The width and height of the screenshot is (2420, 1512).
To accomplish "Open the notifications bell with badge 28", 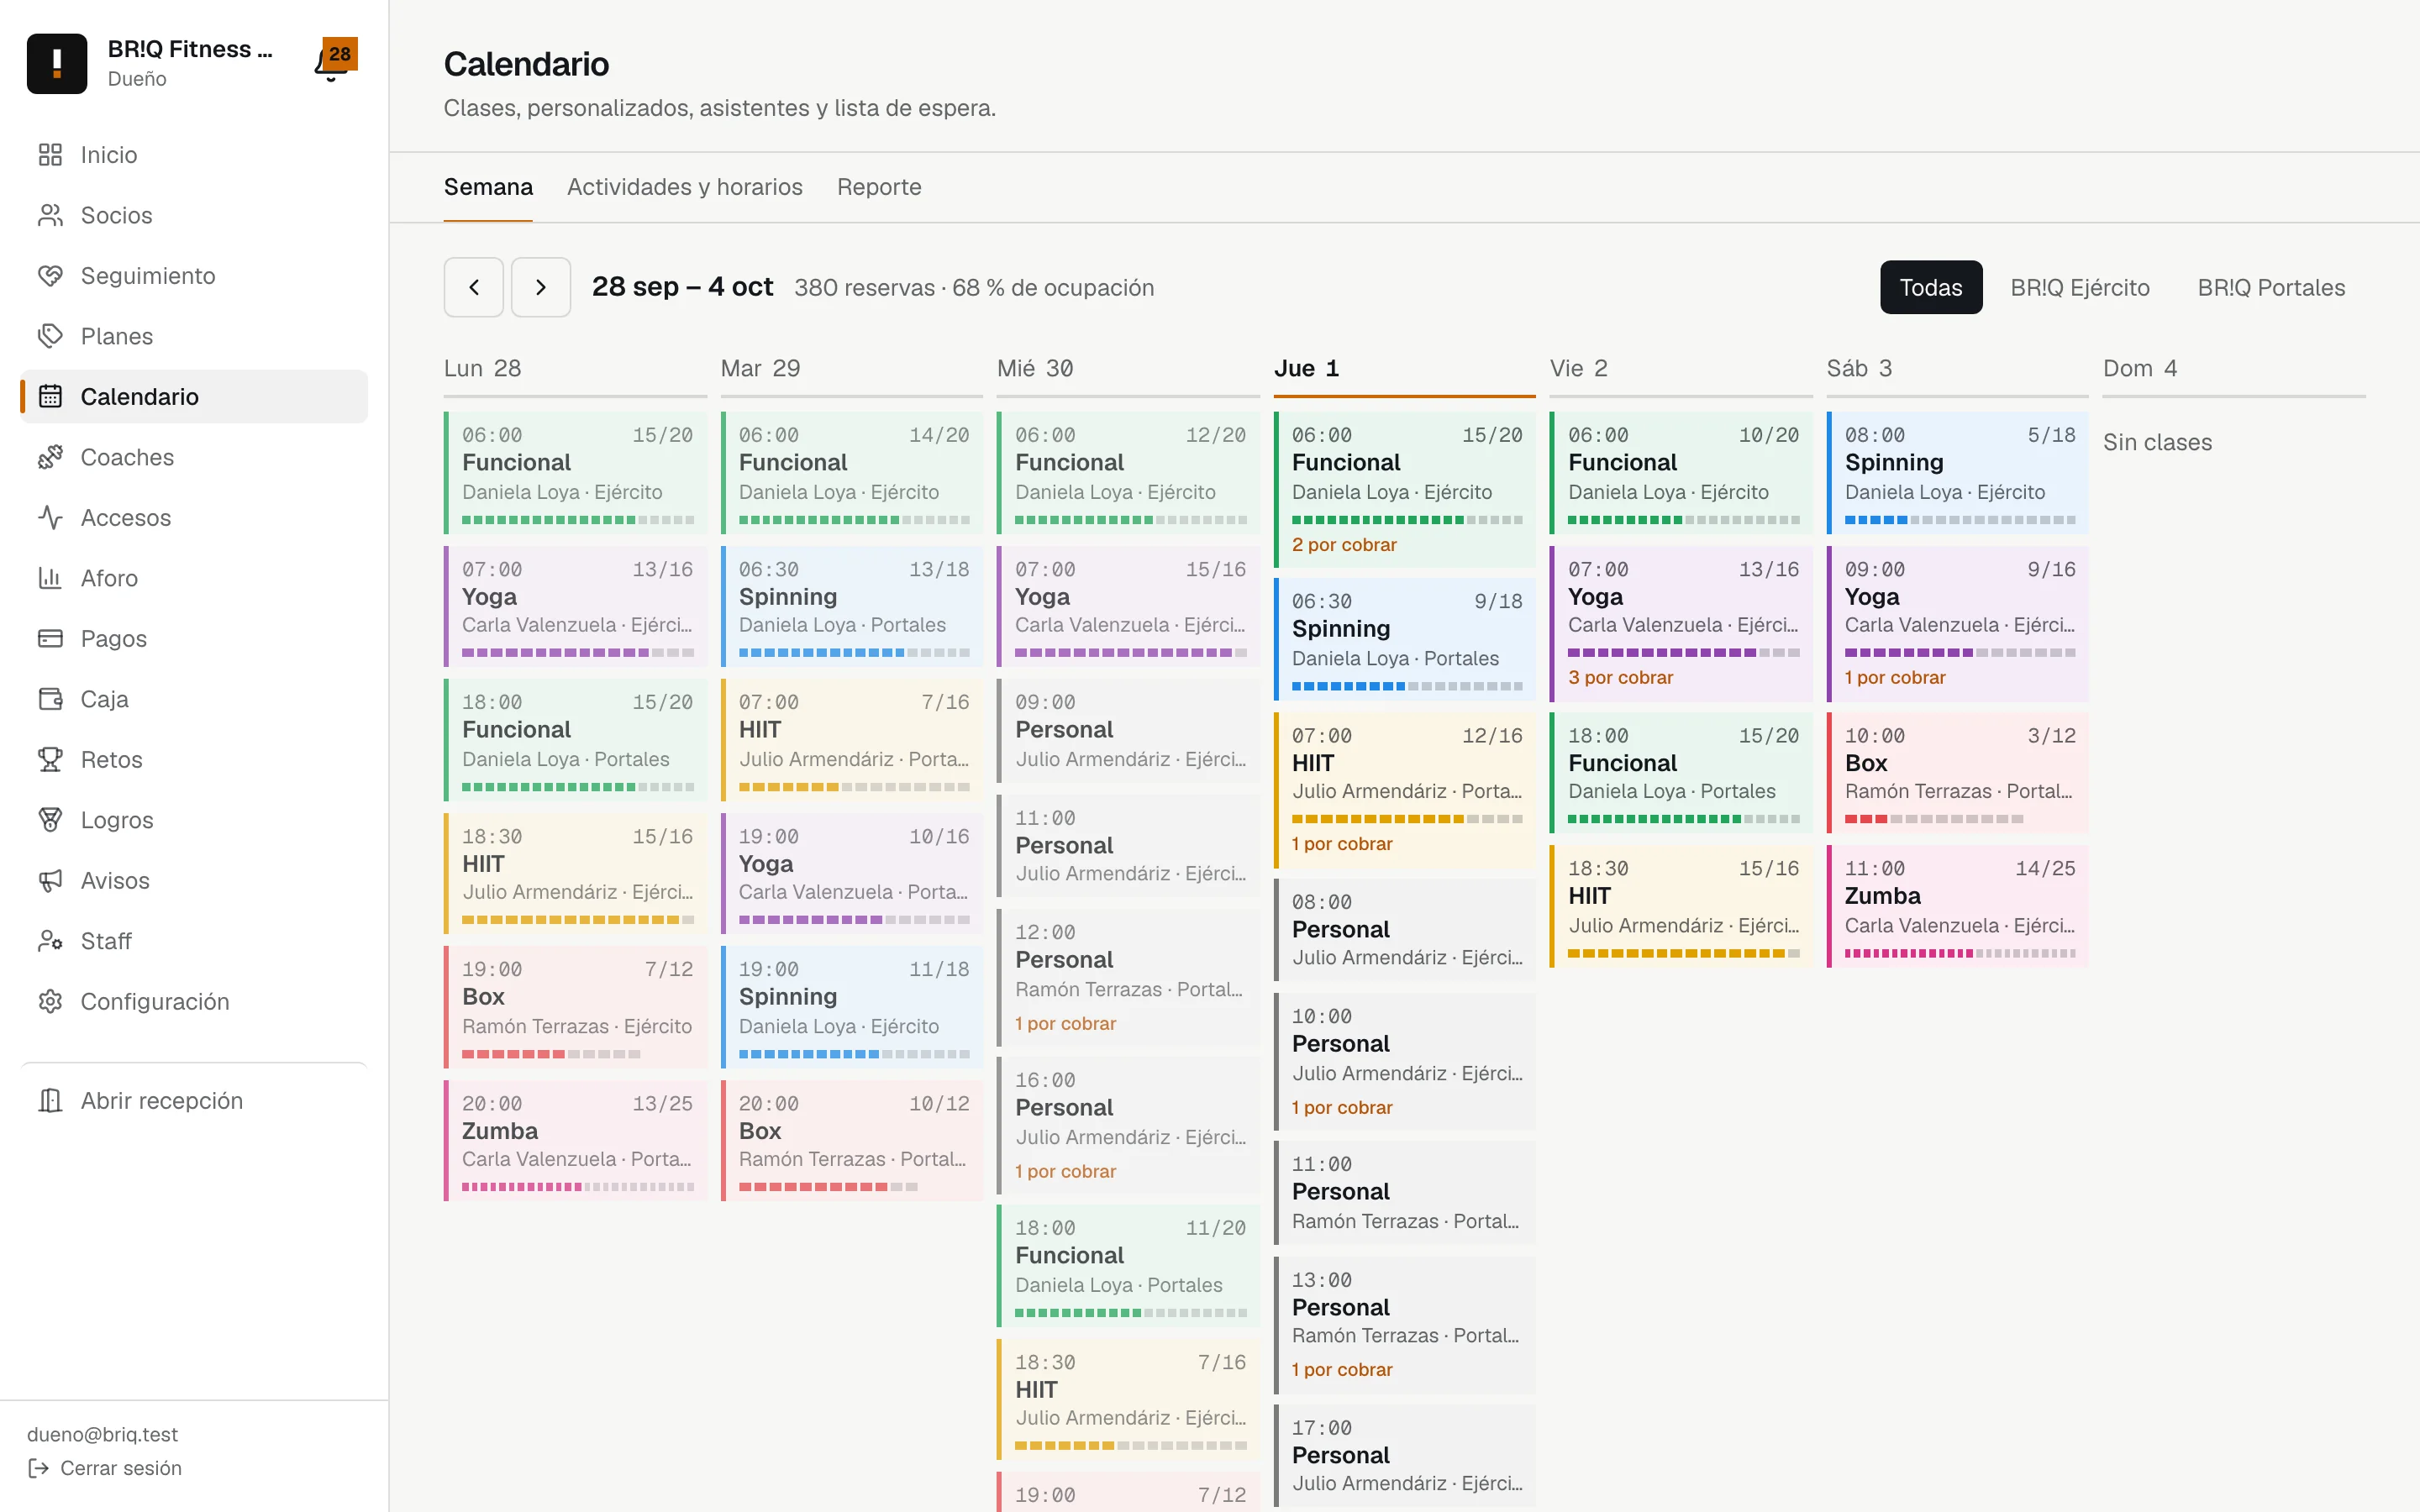I will (334, 62).
